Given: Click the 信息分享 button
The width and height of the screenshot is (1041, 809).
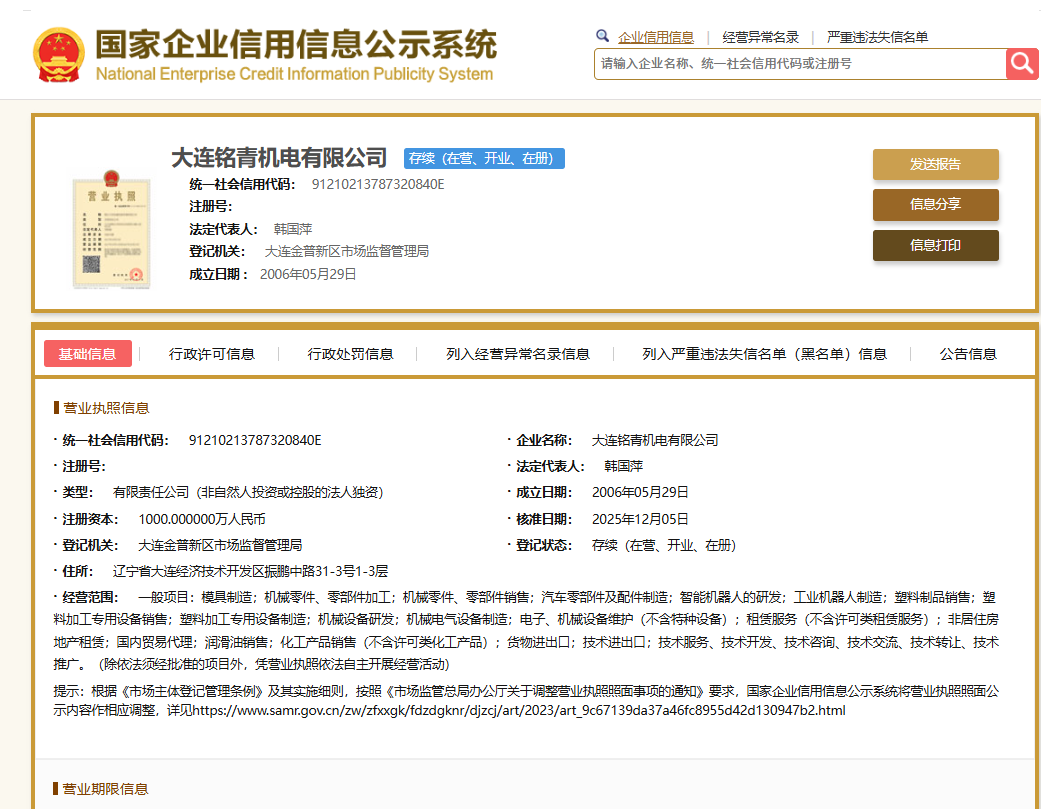Looking at the screenshot, I should [x=935, y=204].
